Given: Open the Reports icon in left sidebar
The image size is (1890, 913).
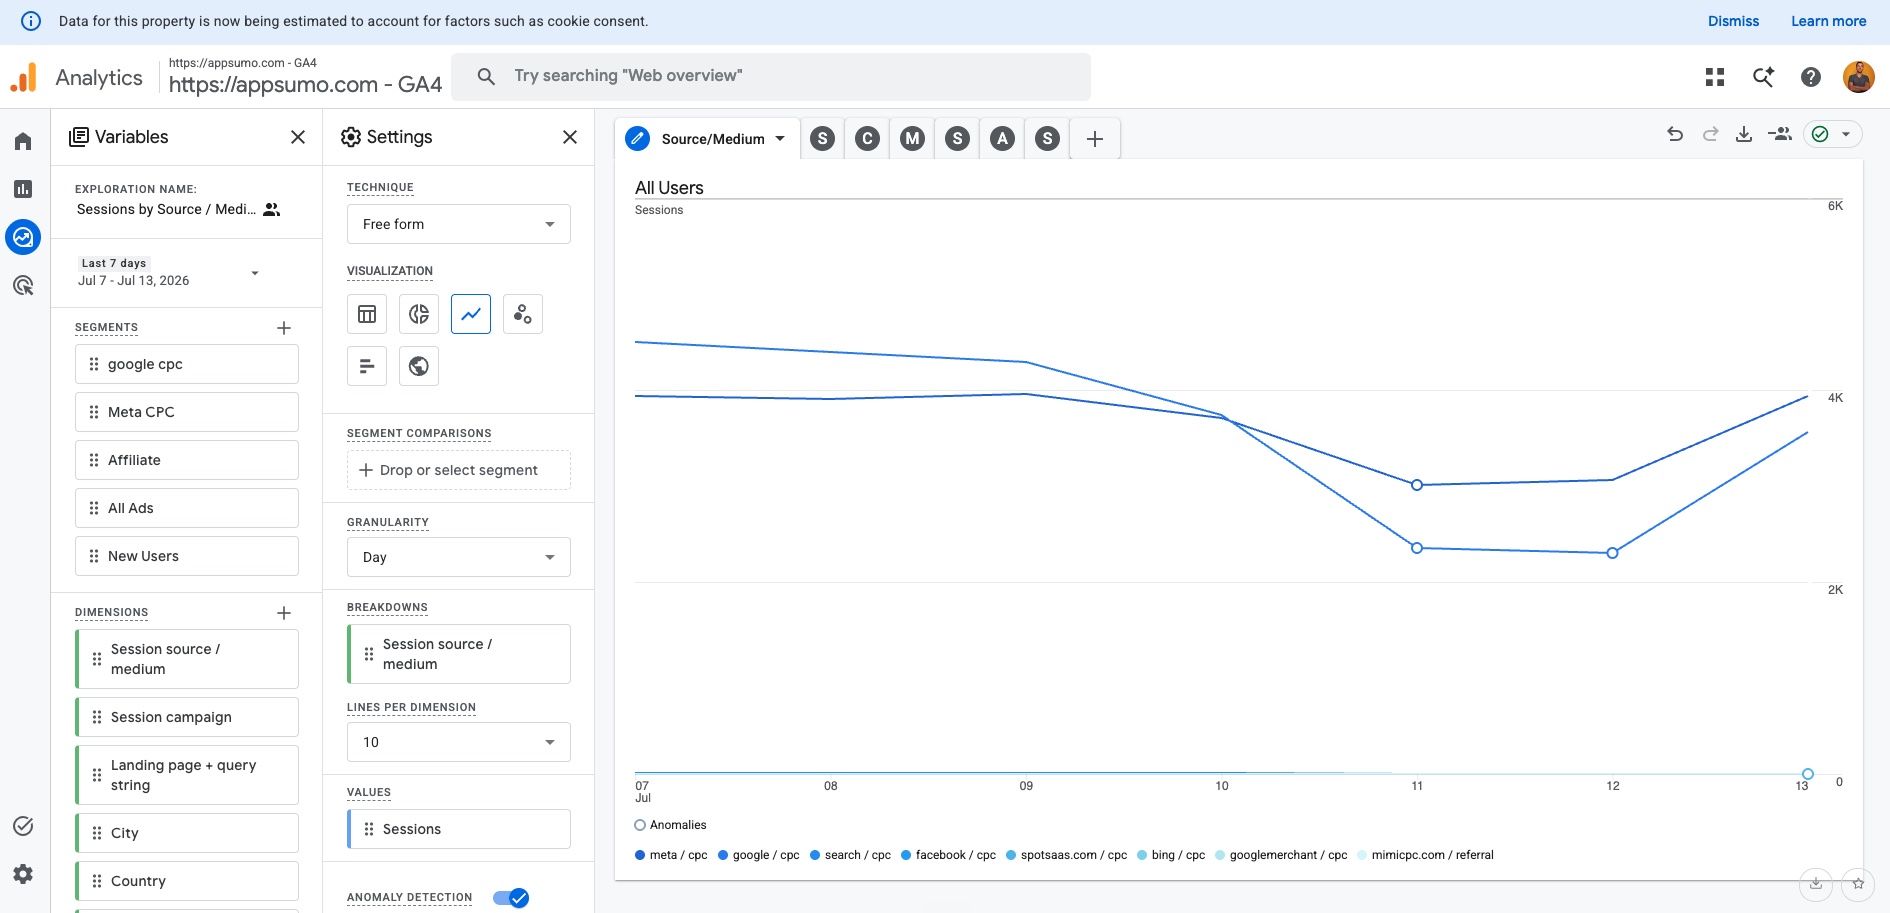Looking at the screenshot, I should tap(23, 189).
